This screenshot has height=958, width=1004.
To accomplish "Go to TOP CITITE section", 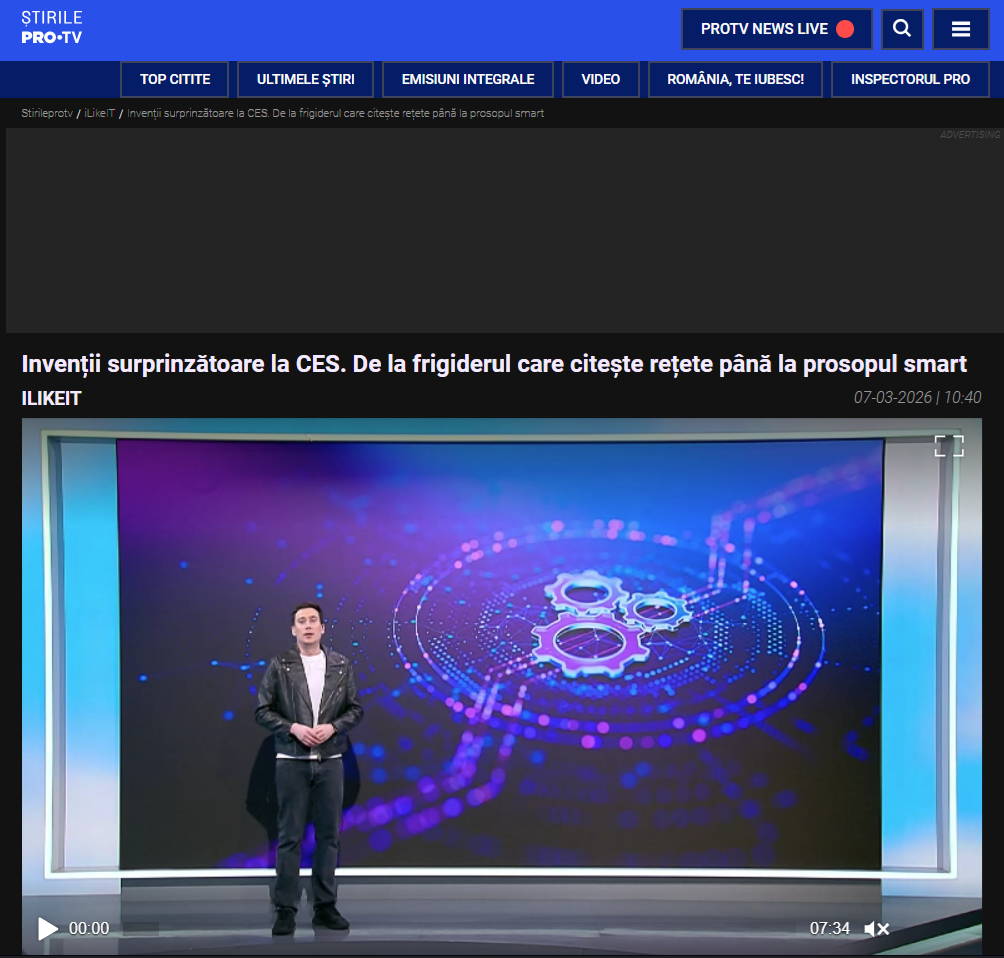I will coord(175,79).
